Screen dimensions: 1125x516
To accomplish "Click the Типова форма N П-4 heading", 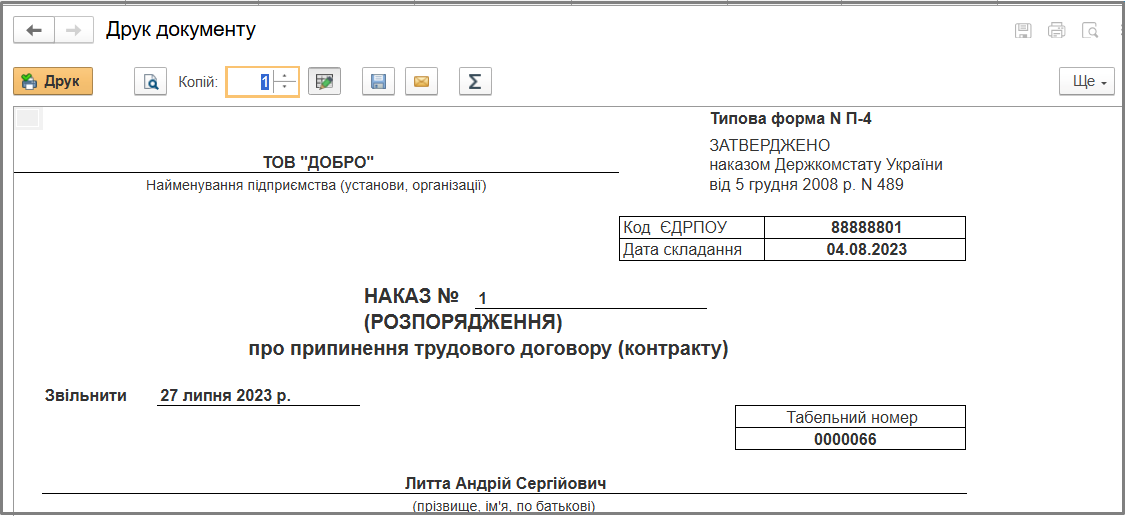I will pyautogui.click(x=791, y=119).
